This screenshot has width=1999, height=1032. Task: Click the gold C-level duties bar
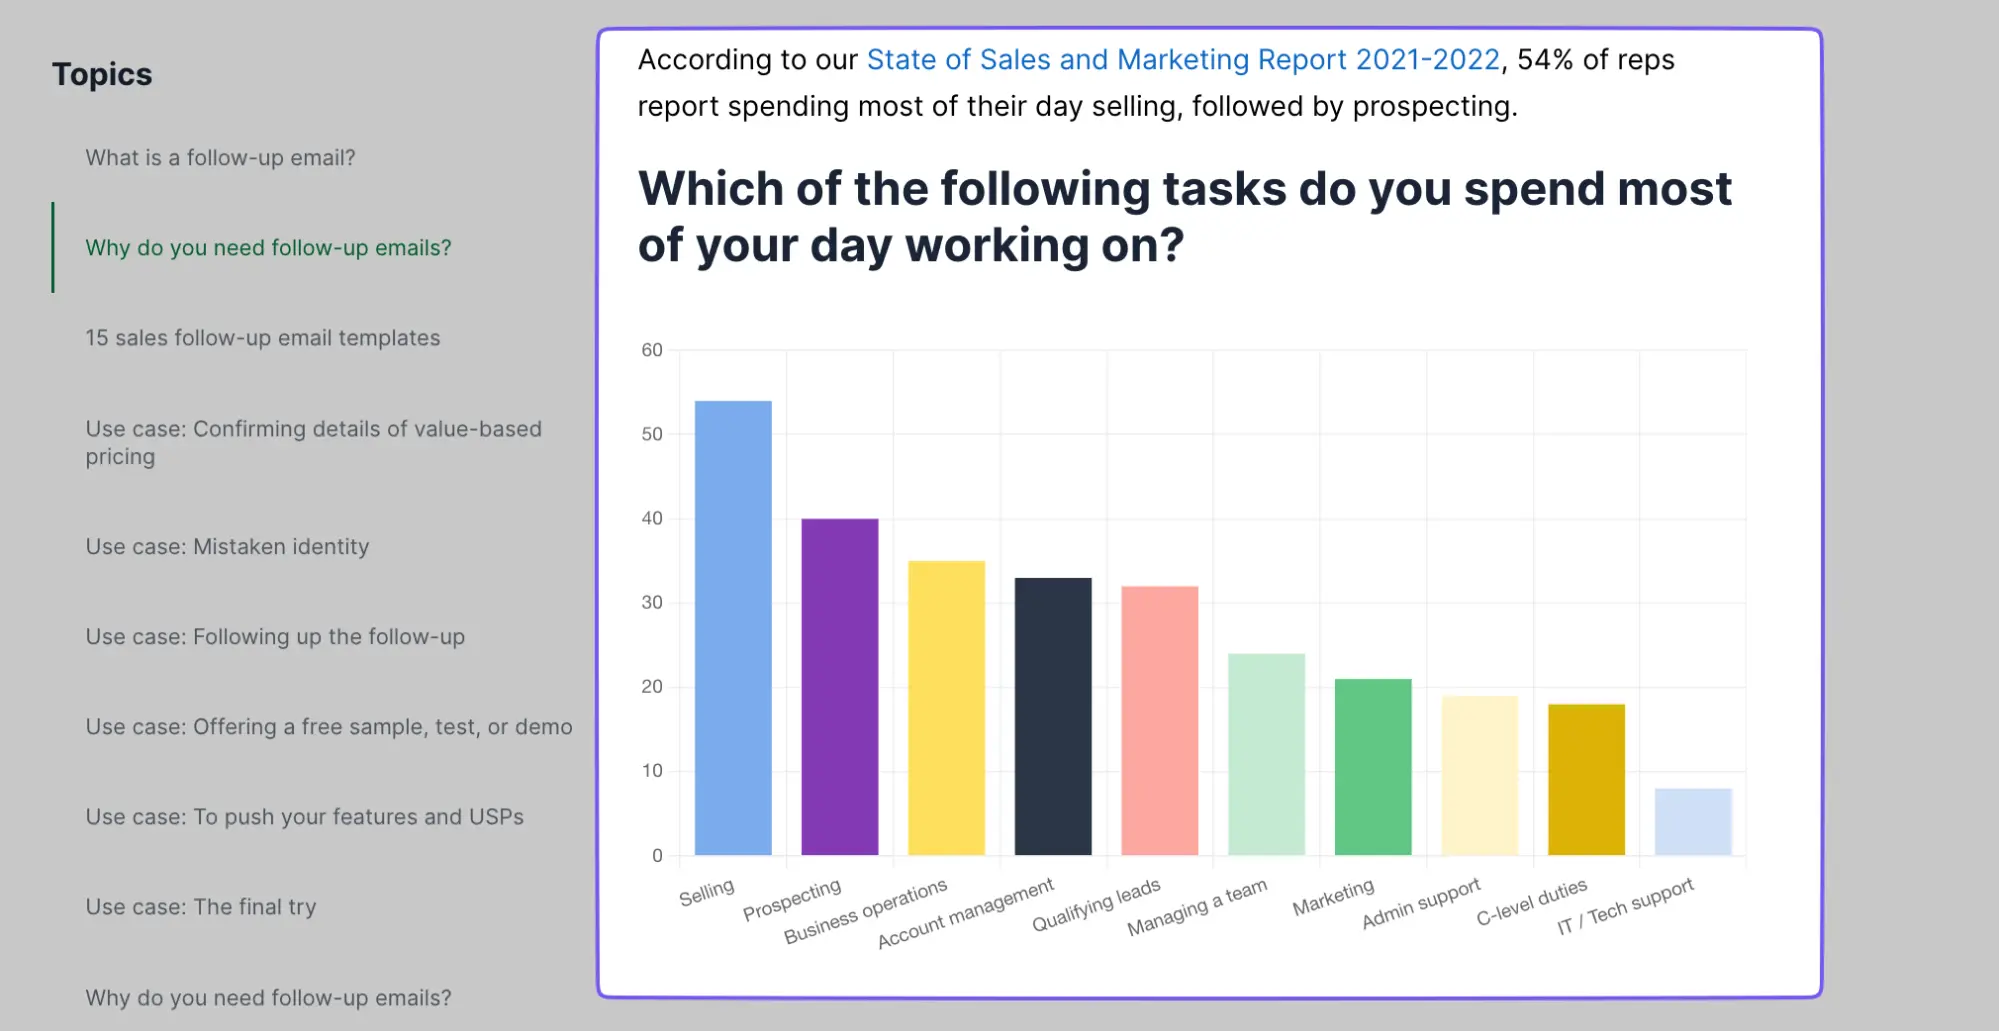click(1586, 779)
